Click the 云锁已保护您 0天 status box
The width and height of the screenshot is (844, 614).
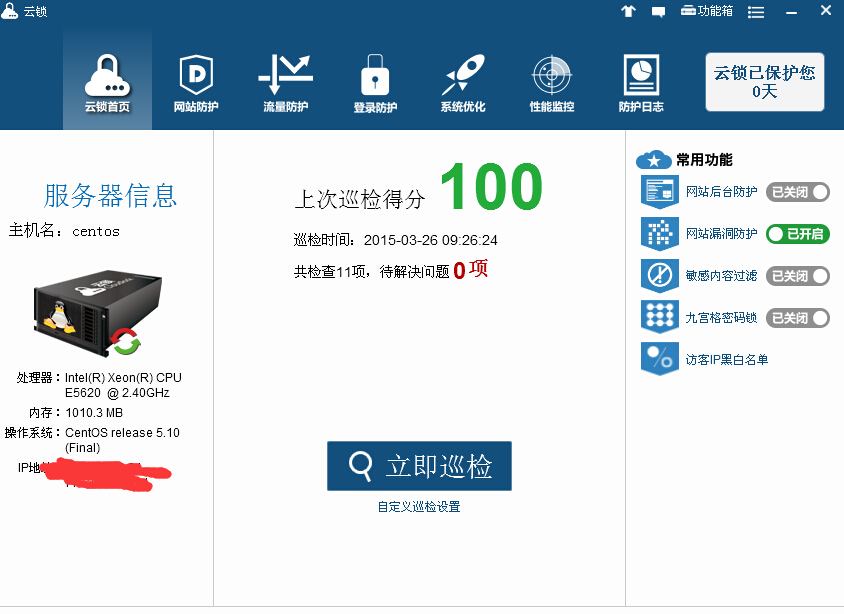[x=764, y=82]
